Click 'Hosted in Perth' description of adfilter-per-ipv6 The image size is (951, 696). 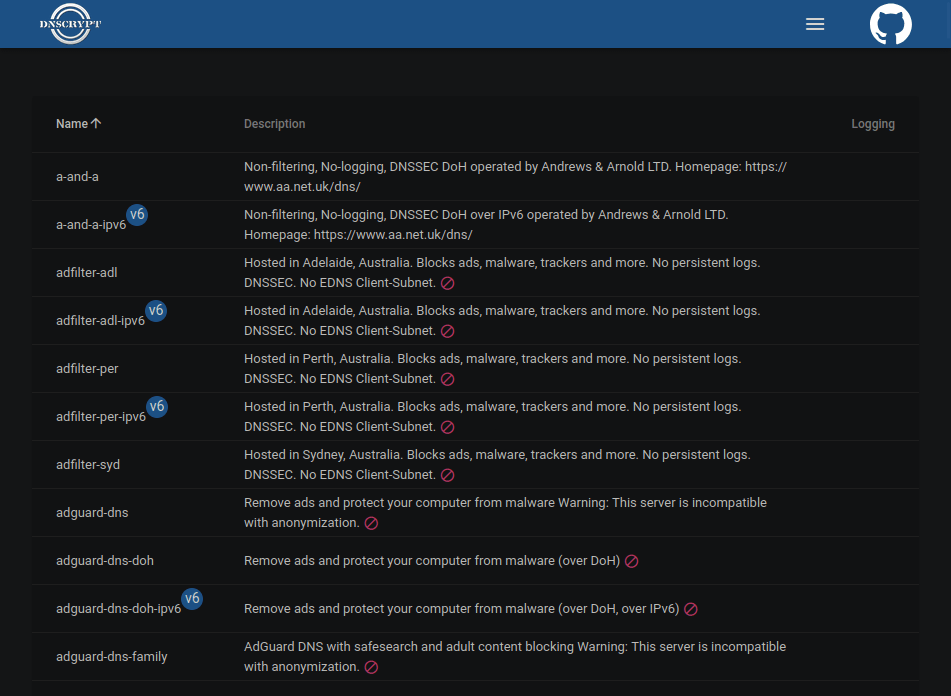tap(492, 417)
